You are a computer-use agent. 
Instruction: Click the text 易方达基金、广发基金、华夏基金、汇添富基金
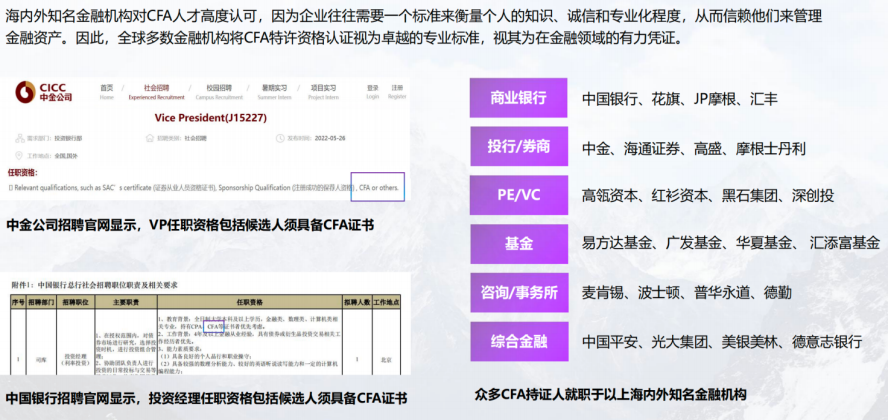tap(731, 243)
